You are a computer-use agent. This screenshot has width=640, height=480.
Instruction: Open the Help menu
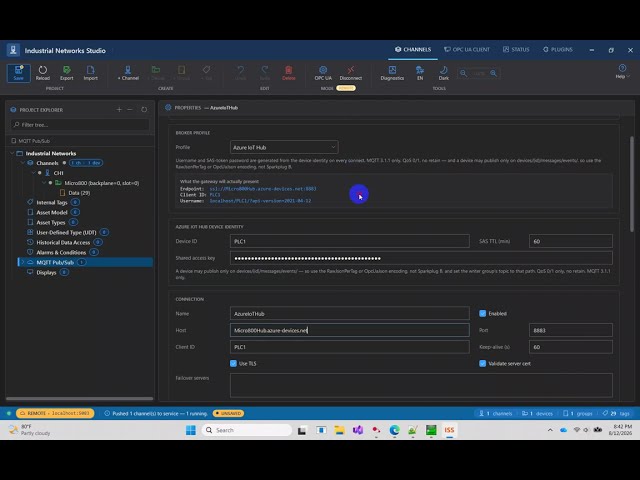[622, 71]
